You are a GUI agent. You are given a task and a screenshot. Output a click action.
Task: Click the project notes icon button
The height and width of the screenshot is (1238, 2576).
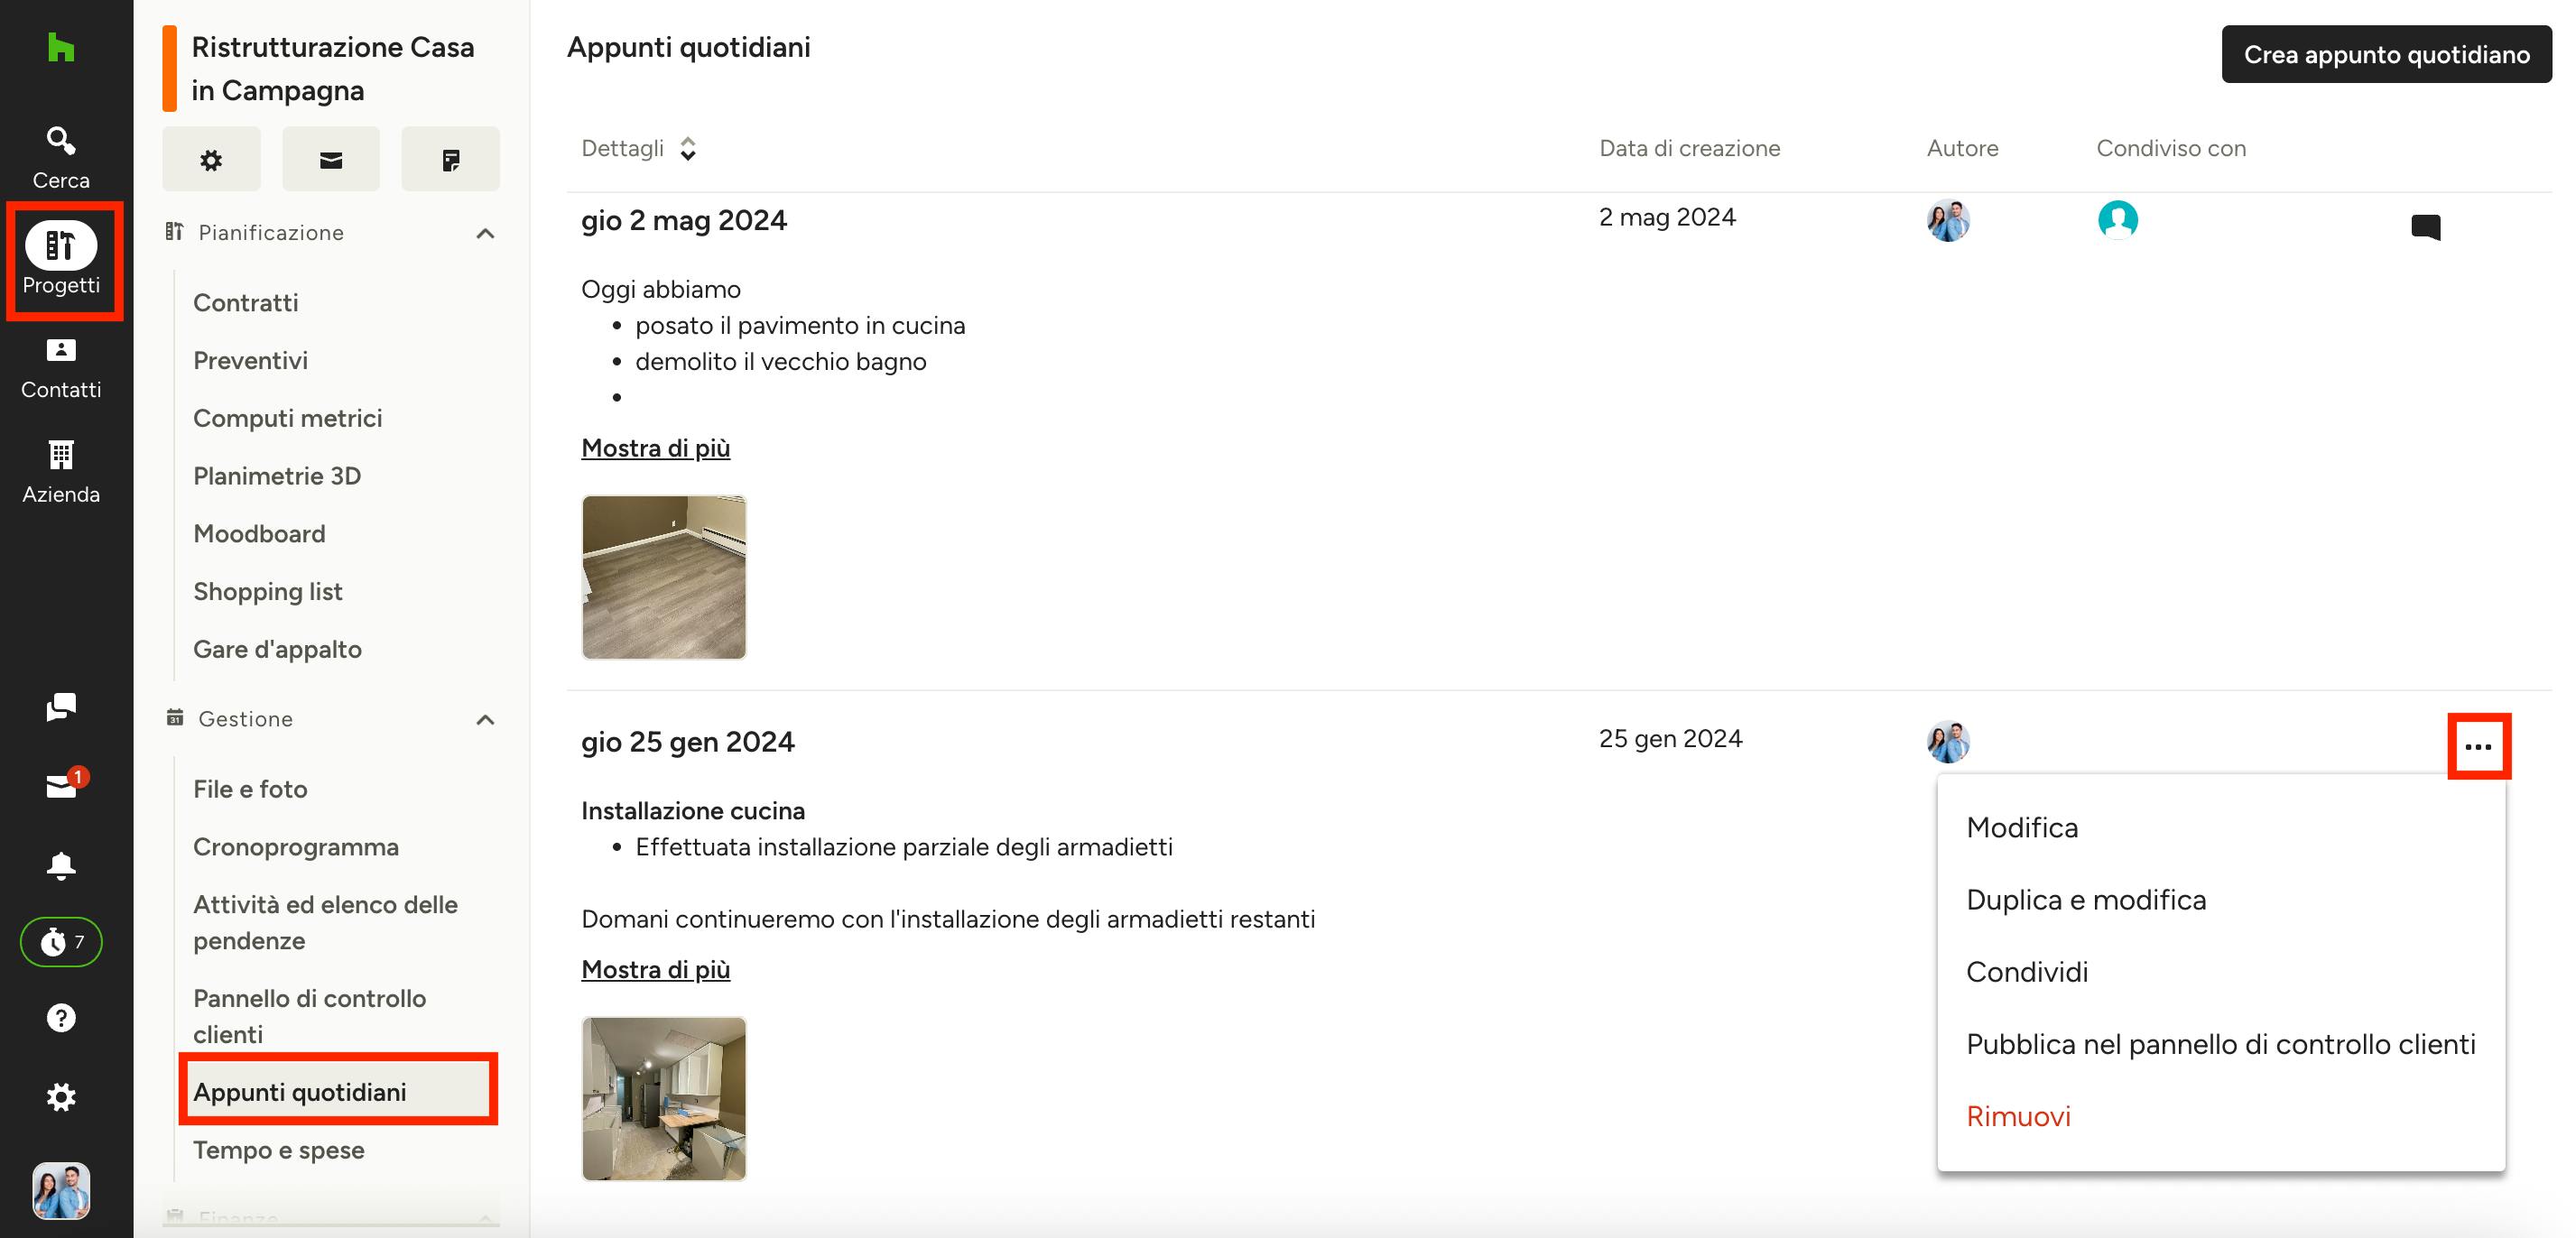pyautogui.click(x=451, y=159)
